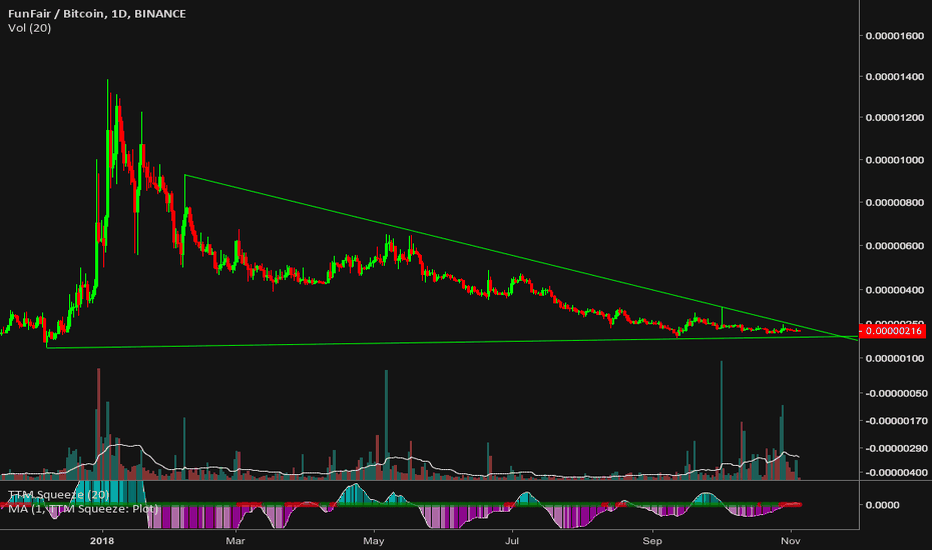Click the -0.00000050 volume axis label
Image resolution: width=932 pixels, height=550 pixels.
pyautogui.click(x=895, y=394)
